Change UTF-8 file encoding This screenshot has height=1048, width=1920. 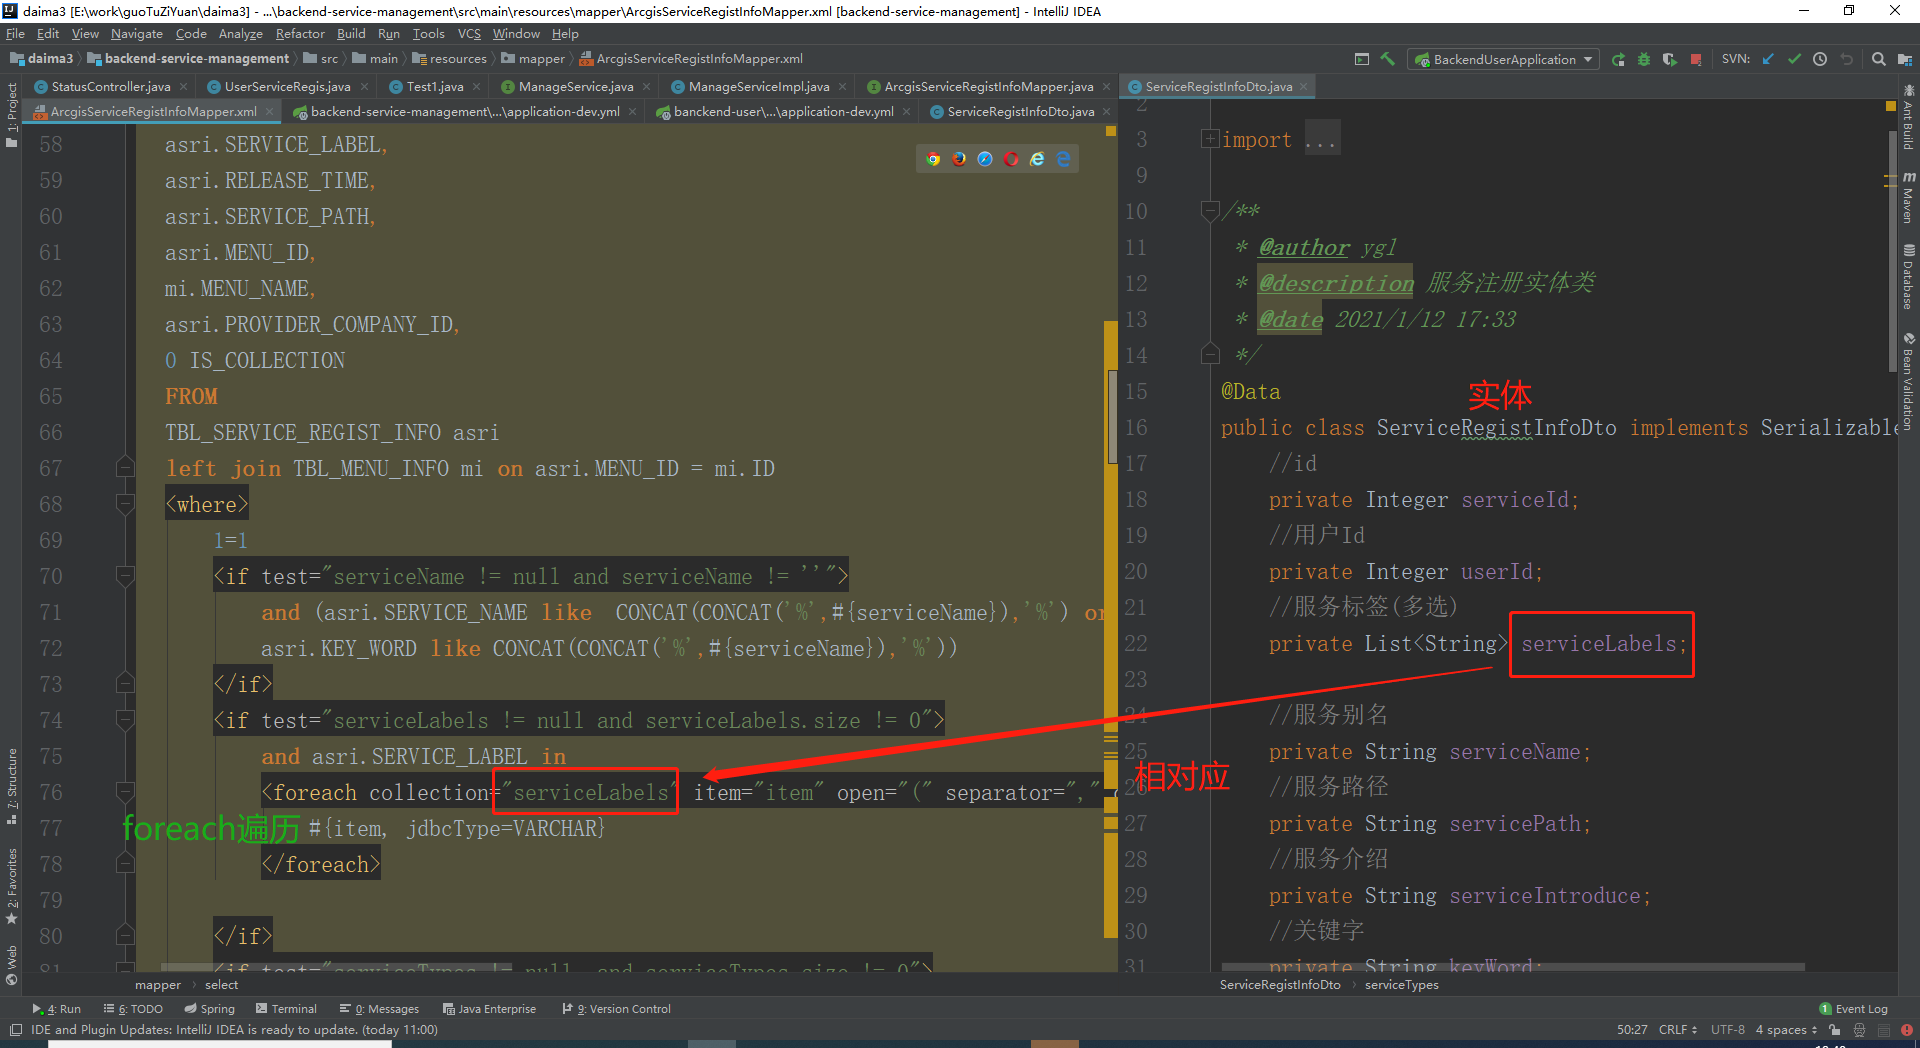point(1727,1030)
